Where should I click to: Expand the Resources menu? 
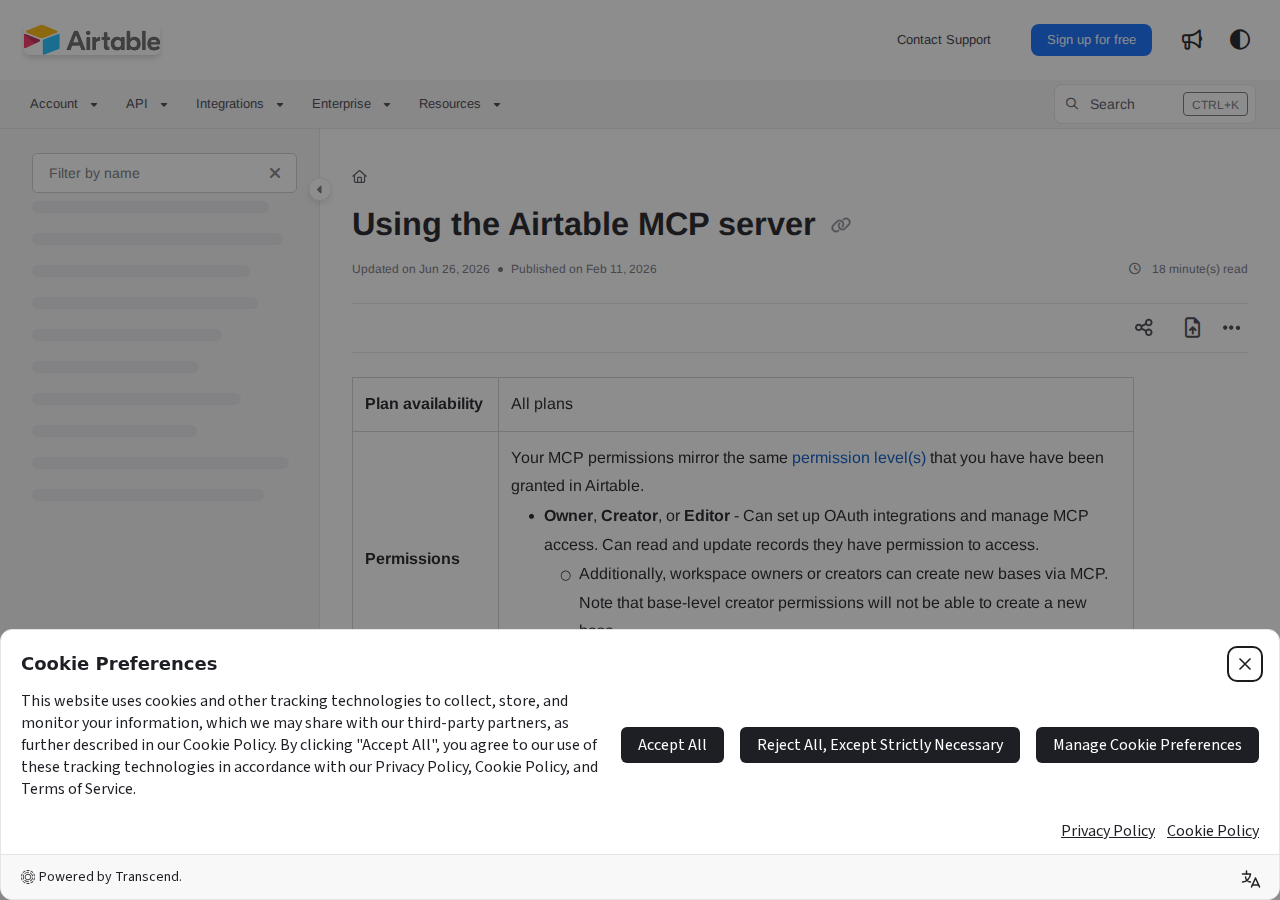(x=460, y=104)
